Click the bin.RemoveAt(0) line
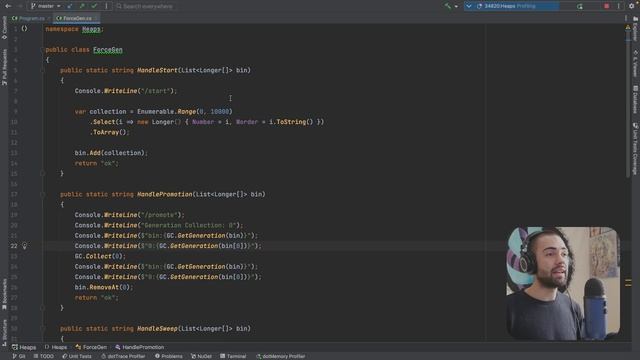Screen dimensions: 640x360 coord(104,287)
